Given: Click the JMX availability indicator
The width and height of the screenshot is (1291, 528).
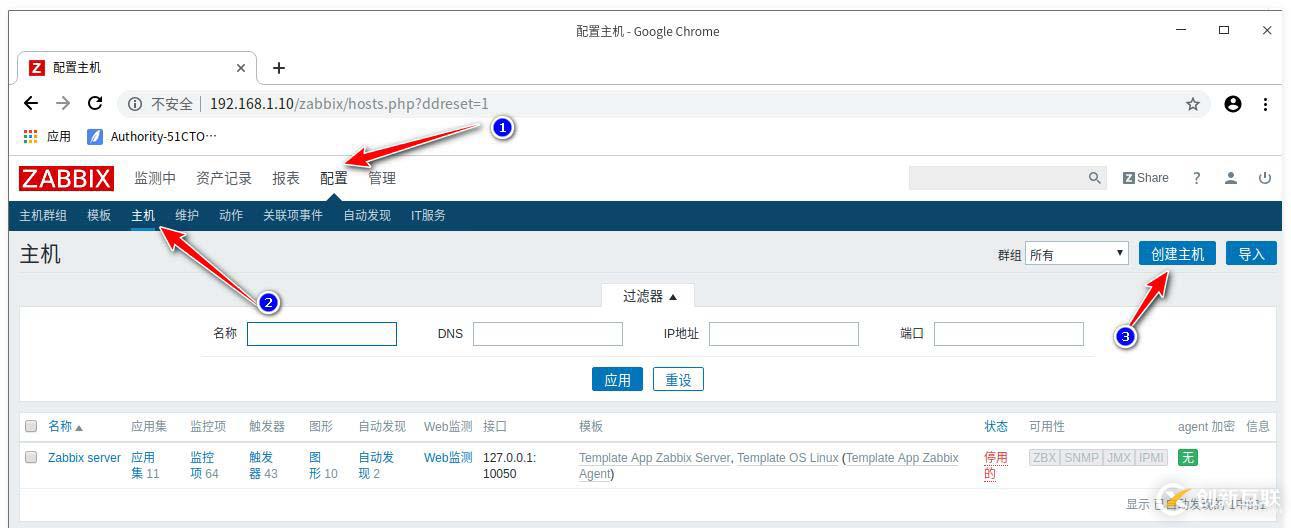Looking at the screenshot, I should (x=1118, y=458).
